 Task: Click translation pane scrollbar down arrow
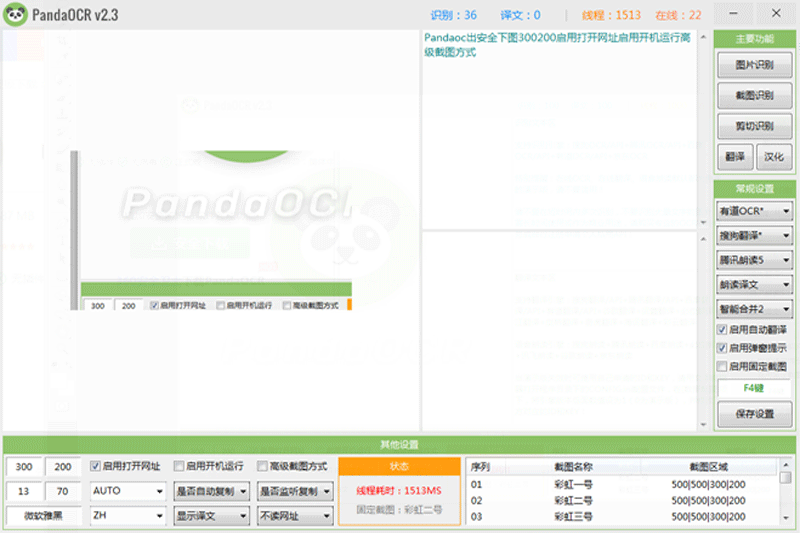click(704, 424)
